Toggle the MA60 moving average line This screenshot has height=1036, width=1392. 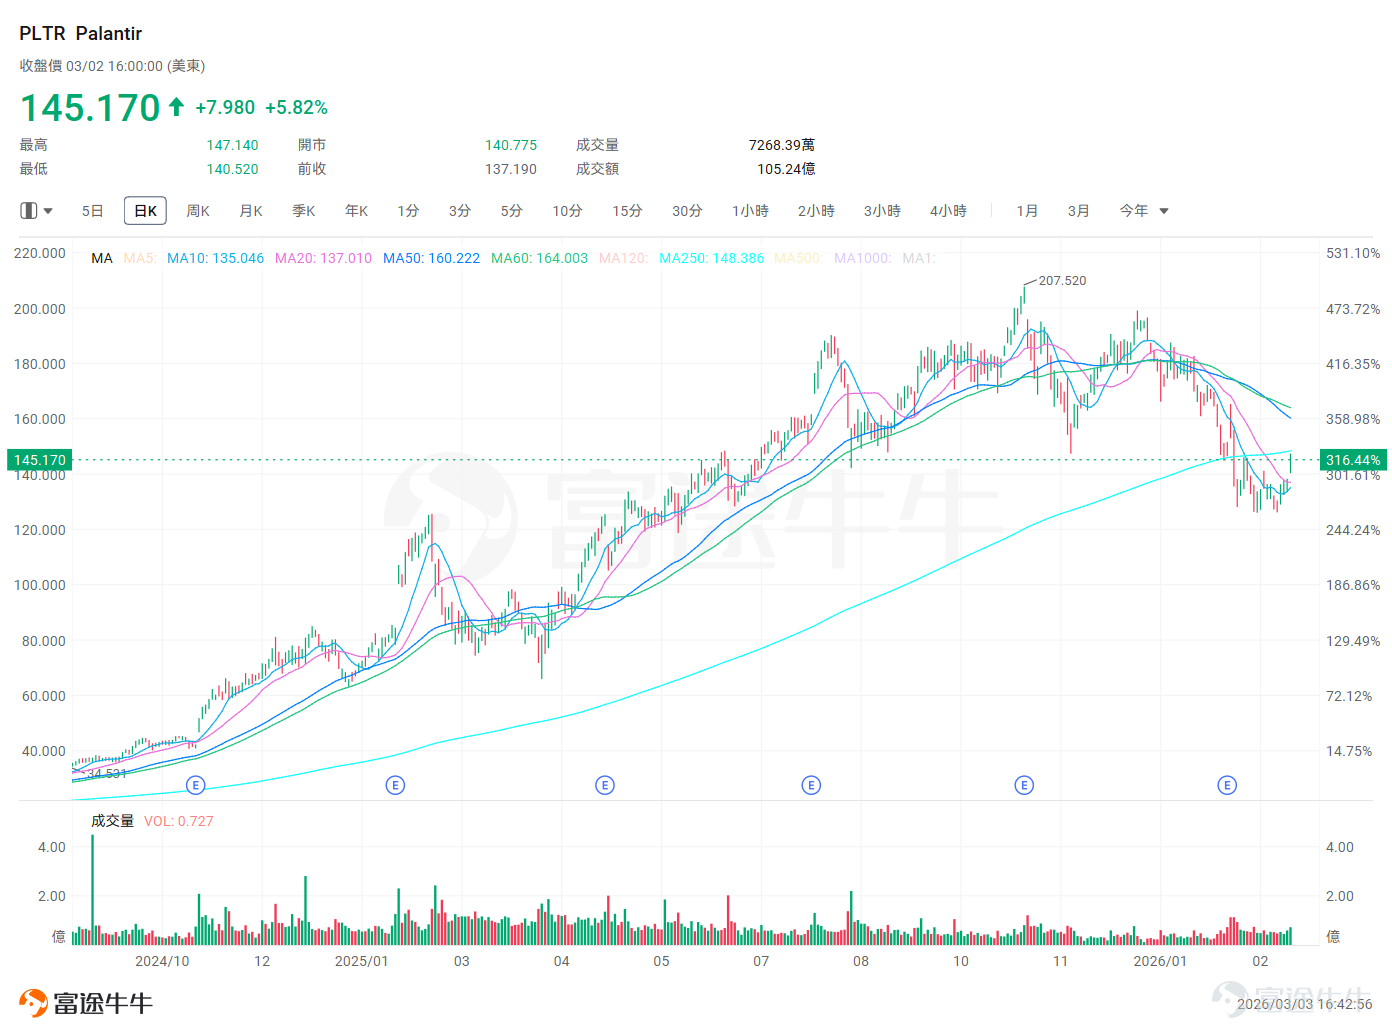540,258
